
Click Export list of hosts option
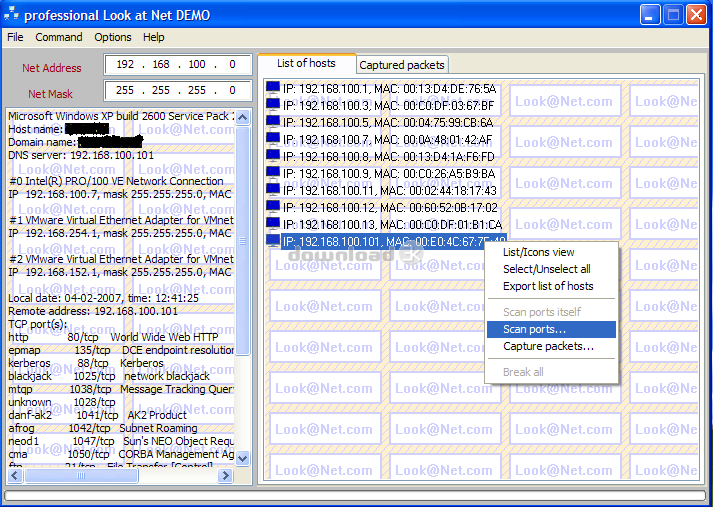pyautogui.click(x=548, y=286)
